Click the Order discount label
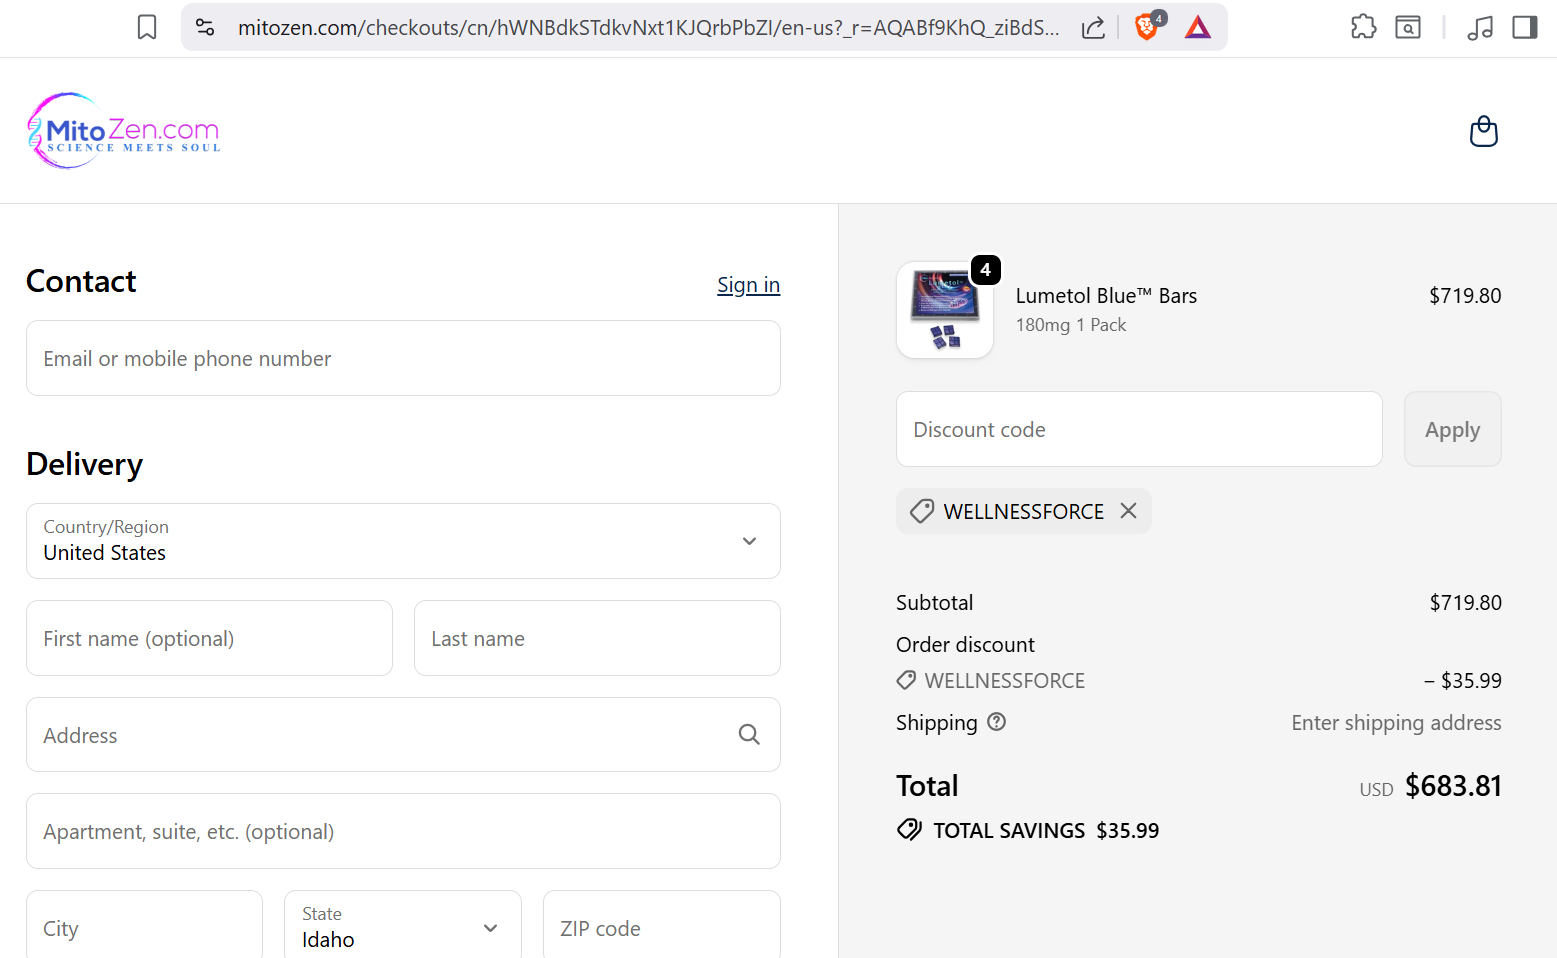Screen dimensions: 1557x958 (965, 644)
